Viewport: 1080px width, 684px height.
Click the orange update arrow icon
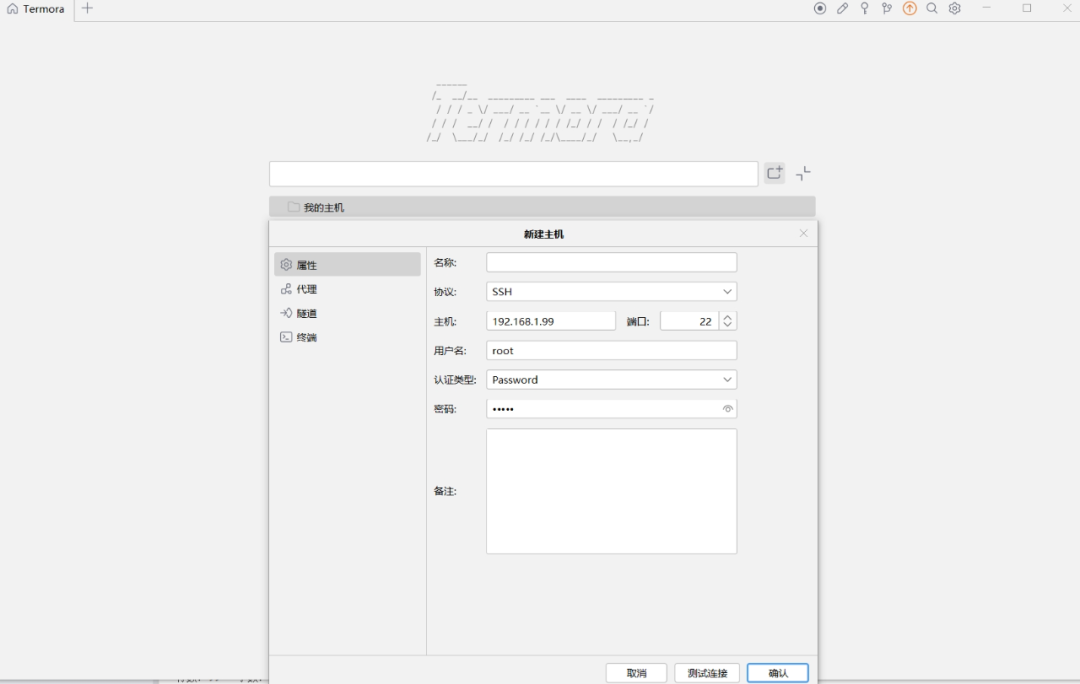tap(910, 8)
